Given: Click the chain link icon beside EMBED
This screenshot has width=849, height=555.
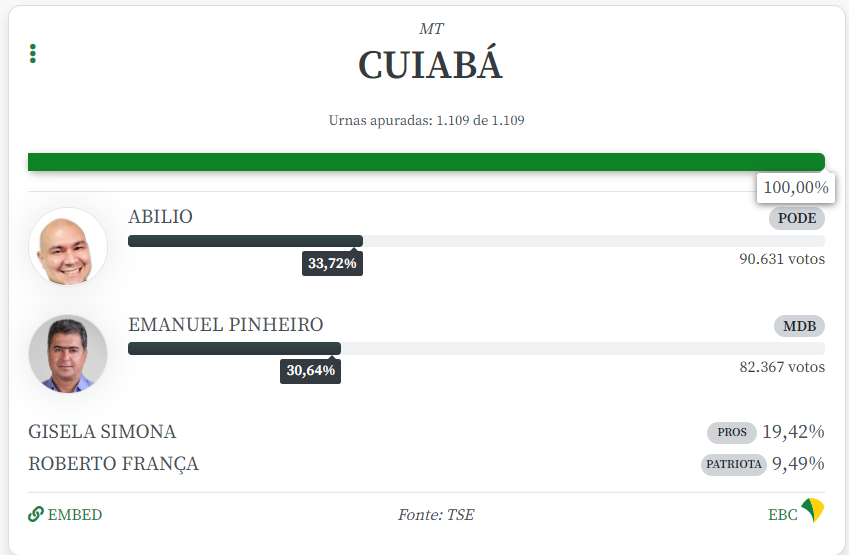Looking at the screenshot, I should tap(36, 514).
